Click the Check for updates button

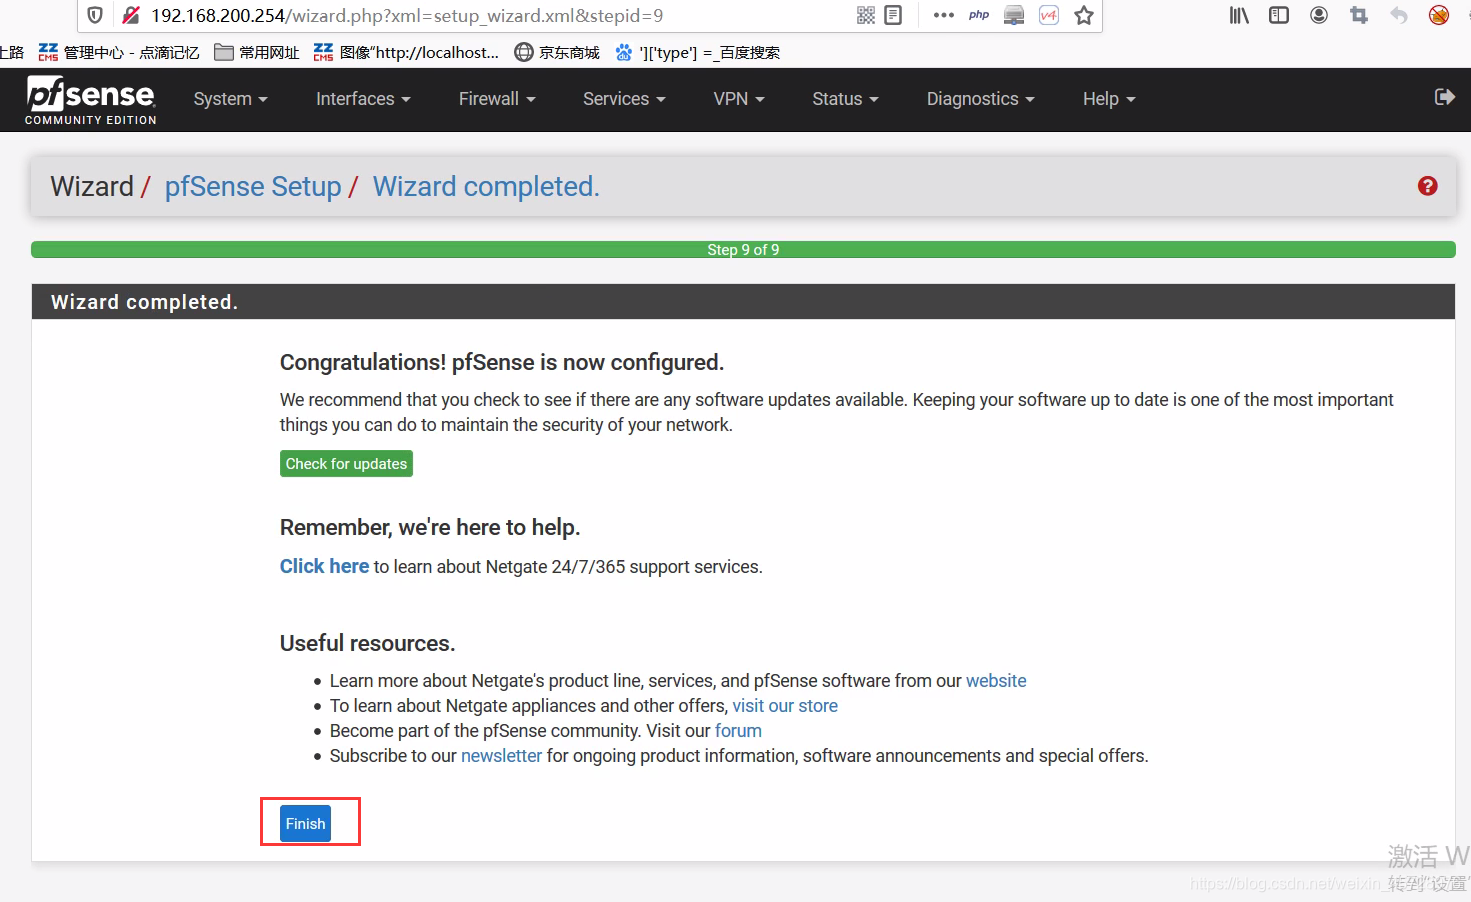click(346, 464)
